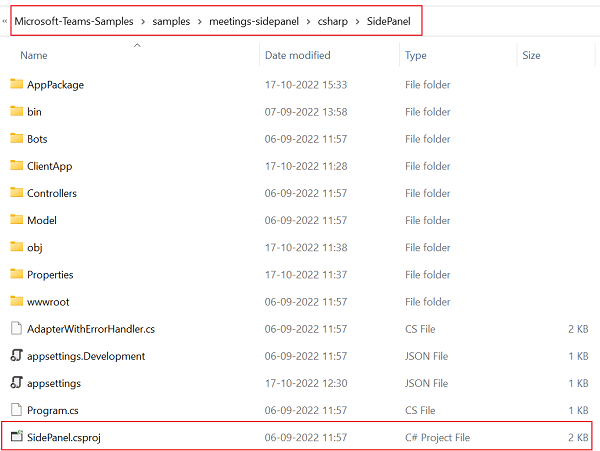The width and height of the screenshot is (600, 451).
Task: Select the bin folder icon
Action: 16,111
